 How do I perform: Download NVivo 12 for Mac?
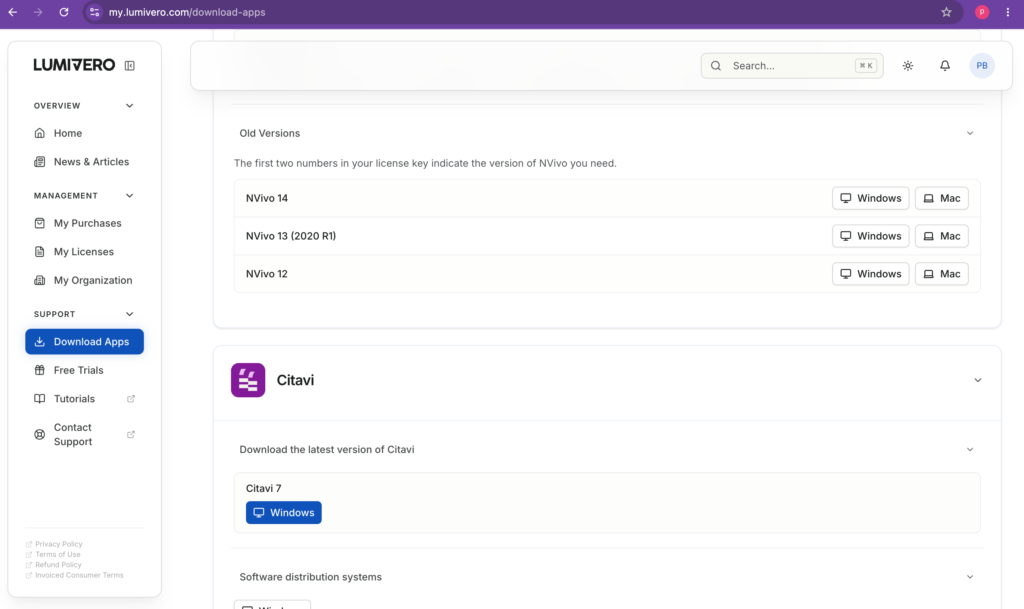[941, 274]
